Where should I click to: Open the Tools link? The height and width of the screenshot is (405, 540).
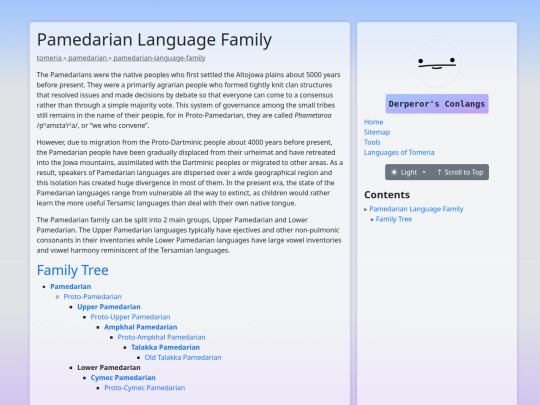coord(372,142)
